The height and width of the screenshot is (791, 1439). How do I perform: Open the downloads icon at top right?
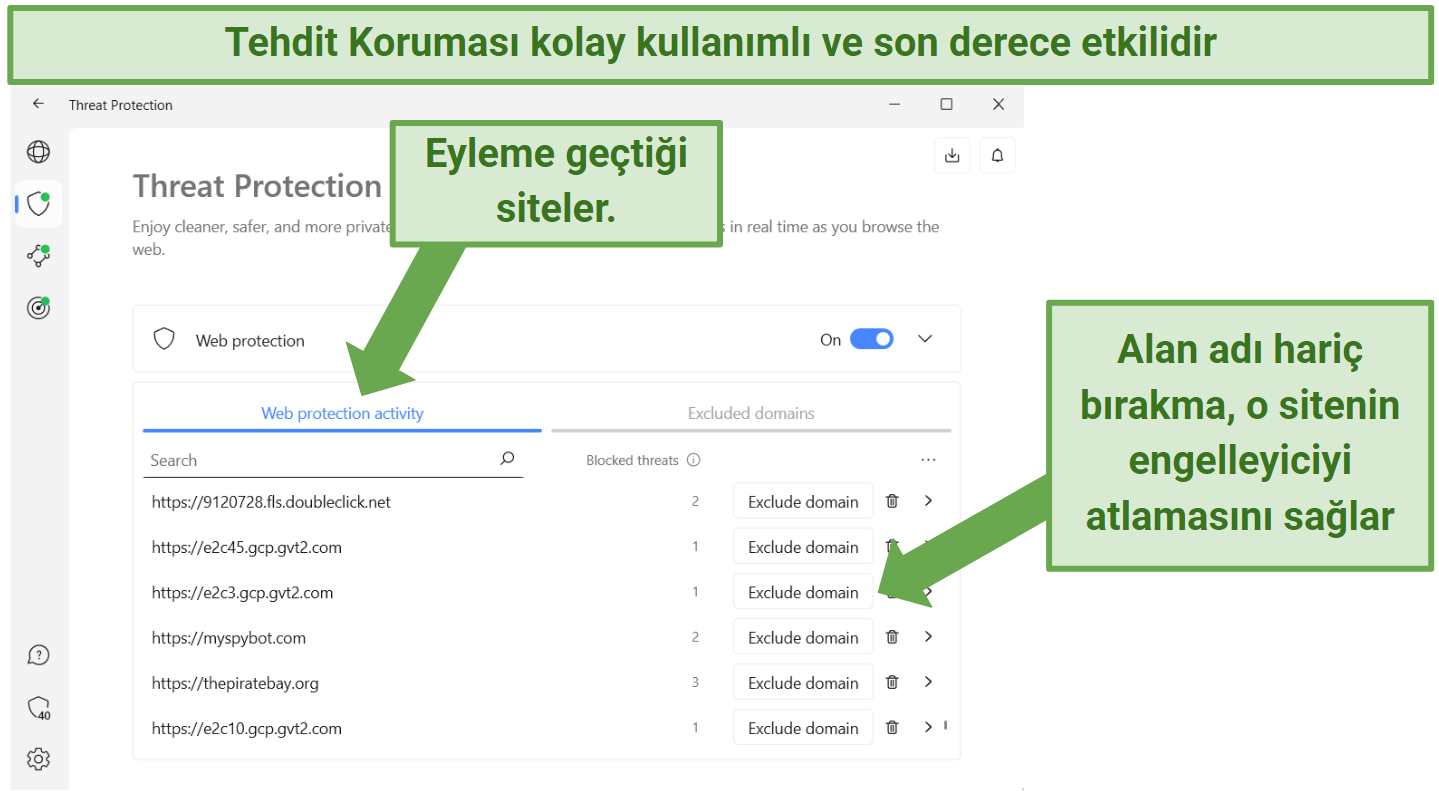click(x=951, y=155)
